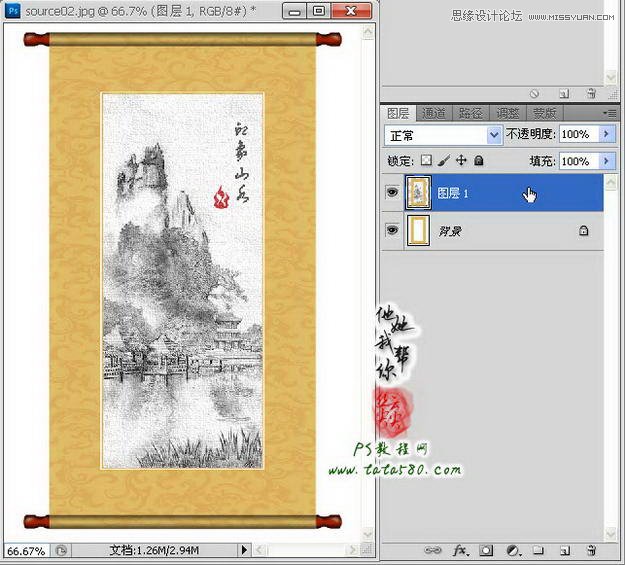Open the layer style fx menu
The image size is (625, 565).
461,551
